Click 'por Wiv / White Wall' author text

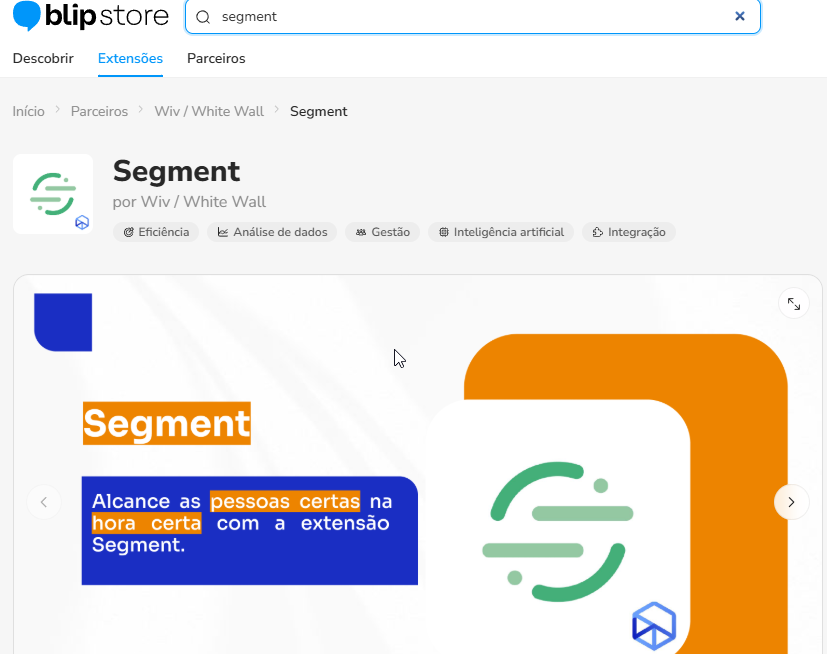click(x=189, y=202)
